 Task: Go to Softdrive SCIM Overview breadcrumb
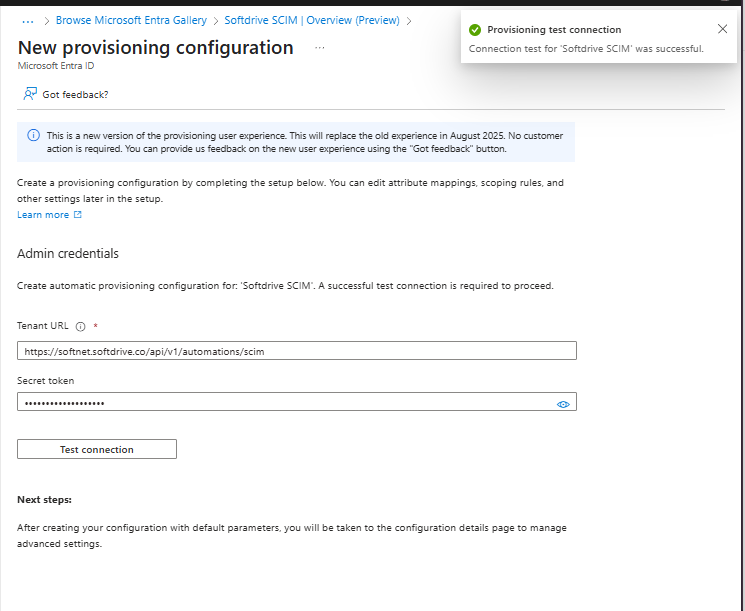pyautogui.click(x=312, y=20)
